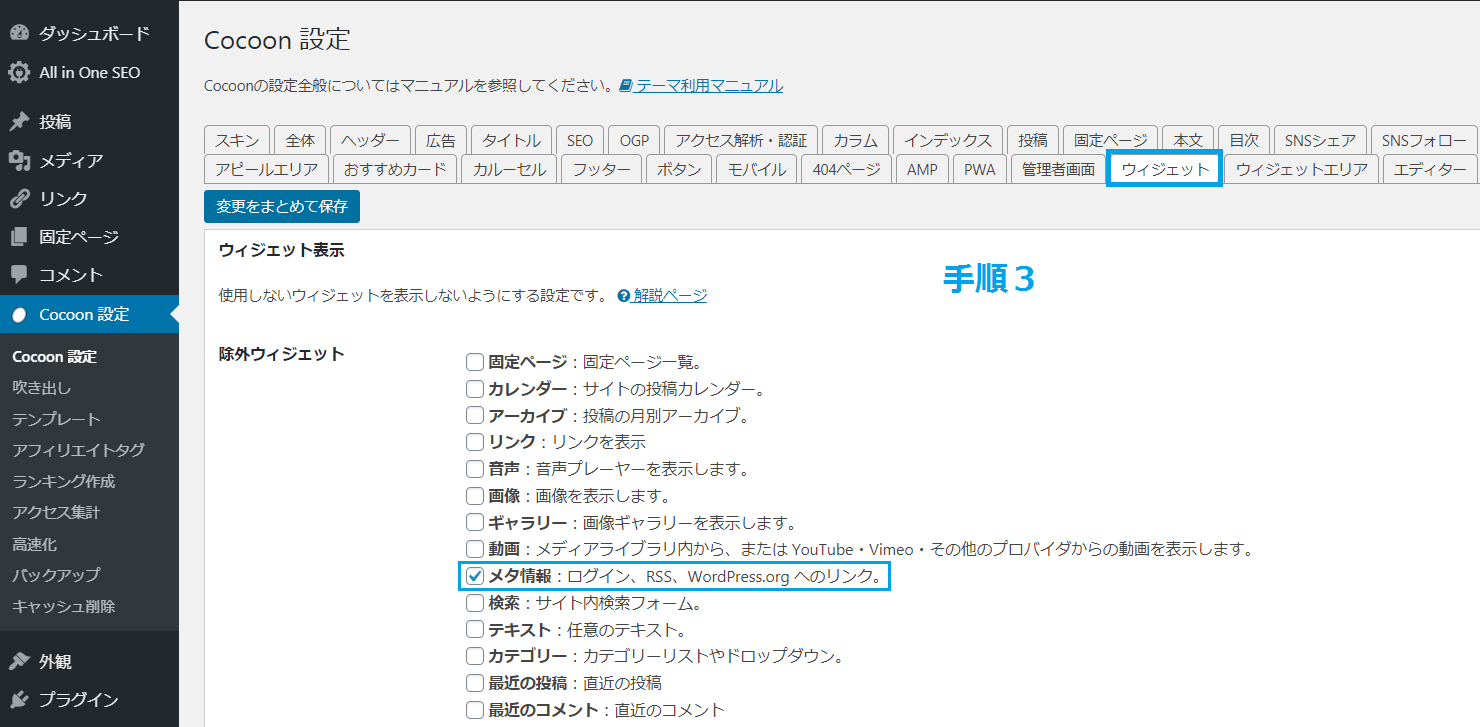Check the アーカイブ widget checkbox
1480x727 pixels.
[475, 415]
